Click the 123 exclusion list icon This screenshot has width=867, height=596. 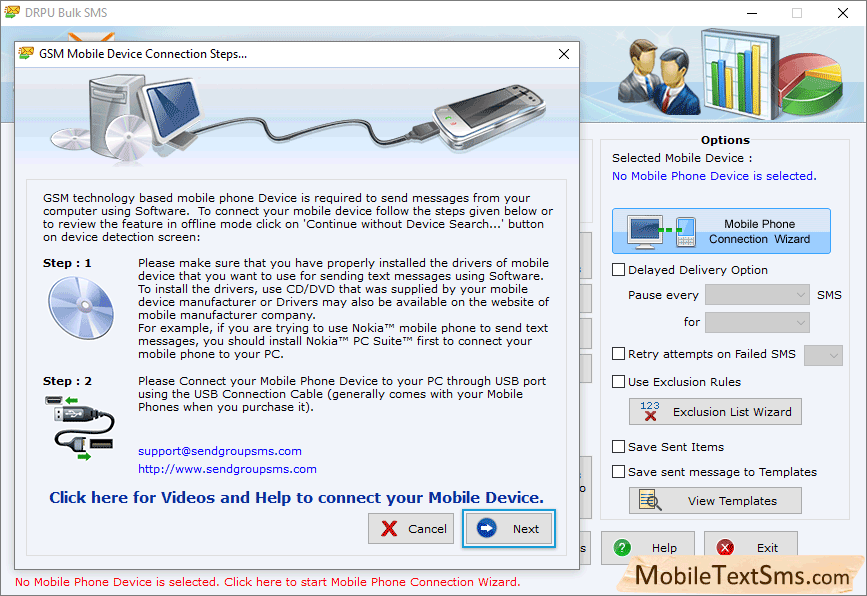coord(650,411)
